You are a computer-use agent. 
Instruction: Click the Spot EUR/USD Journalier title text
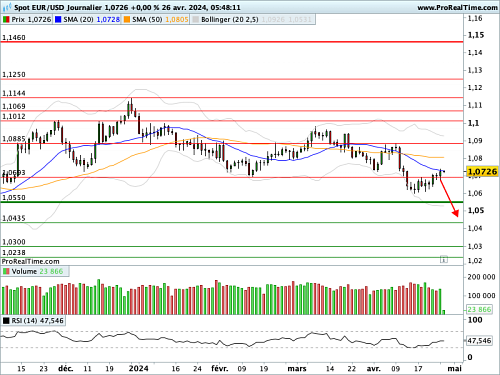pyautogui.click(x=58, y=7)
